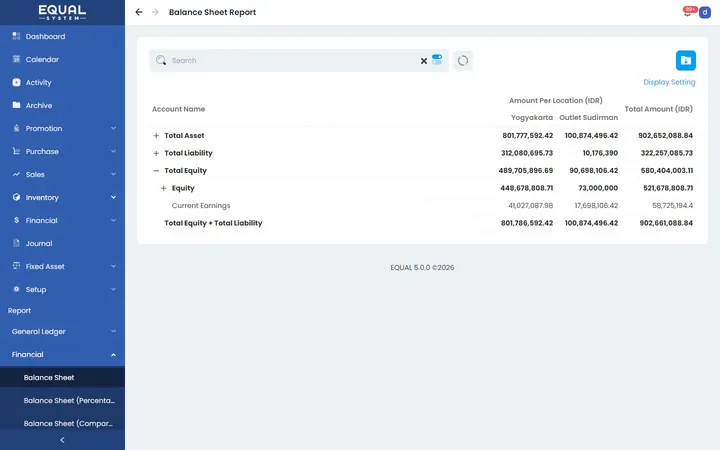Refresh the balance sheet report
Screen dimensions: 720x450
(463, 61)
